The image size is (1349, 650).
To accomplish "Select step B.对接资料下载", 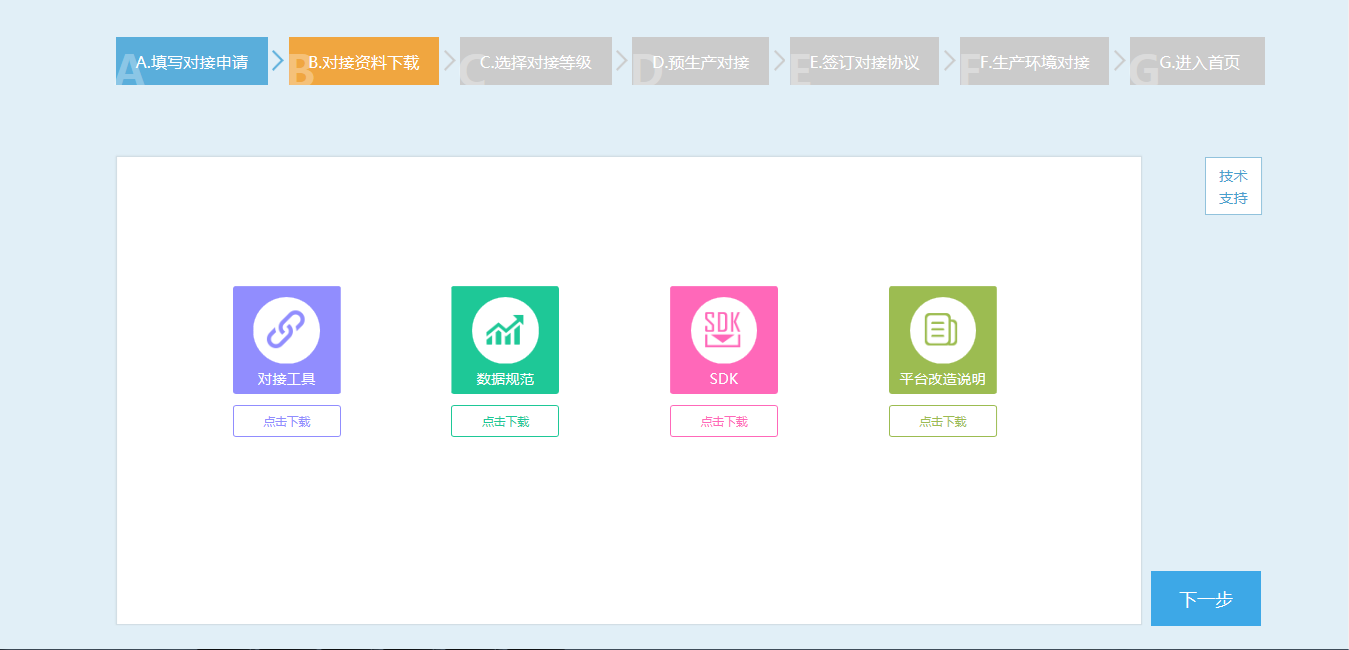I will pyautogui.click(x=364, y=61).
